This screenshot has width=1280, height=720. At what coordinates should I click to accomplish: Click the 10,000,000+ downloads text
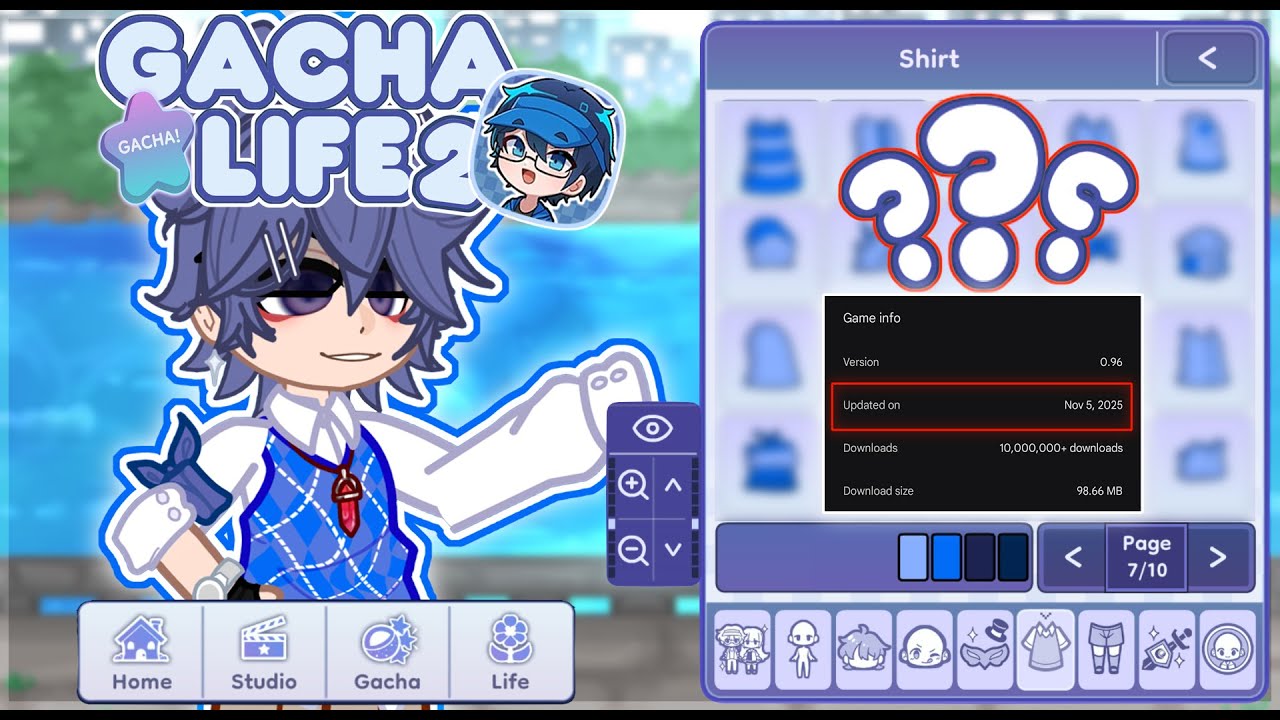1061,448
